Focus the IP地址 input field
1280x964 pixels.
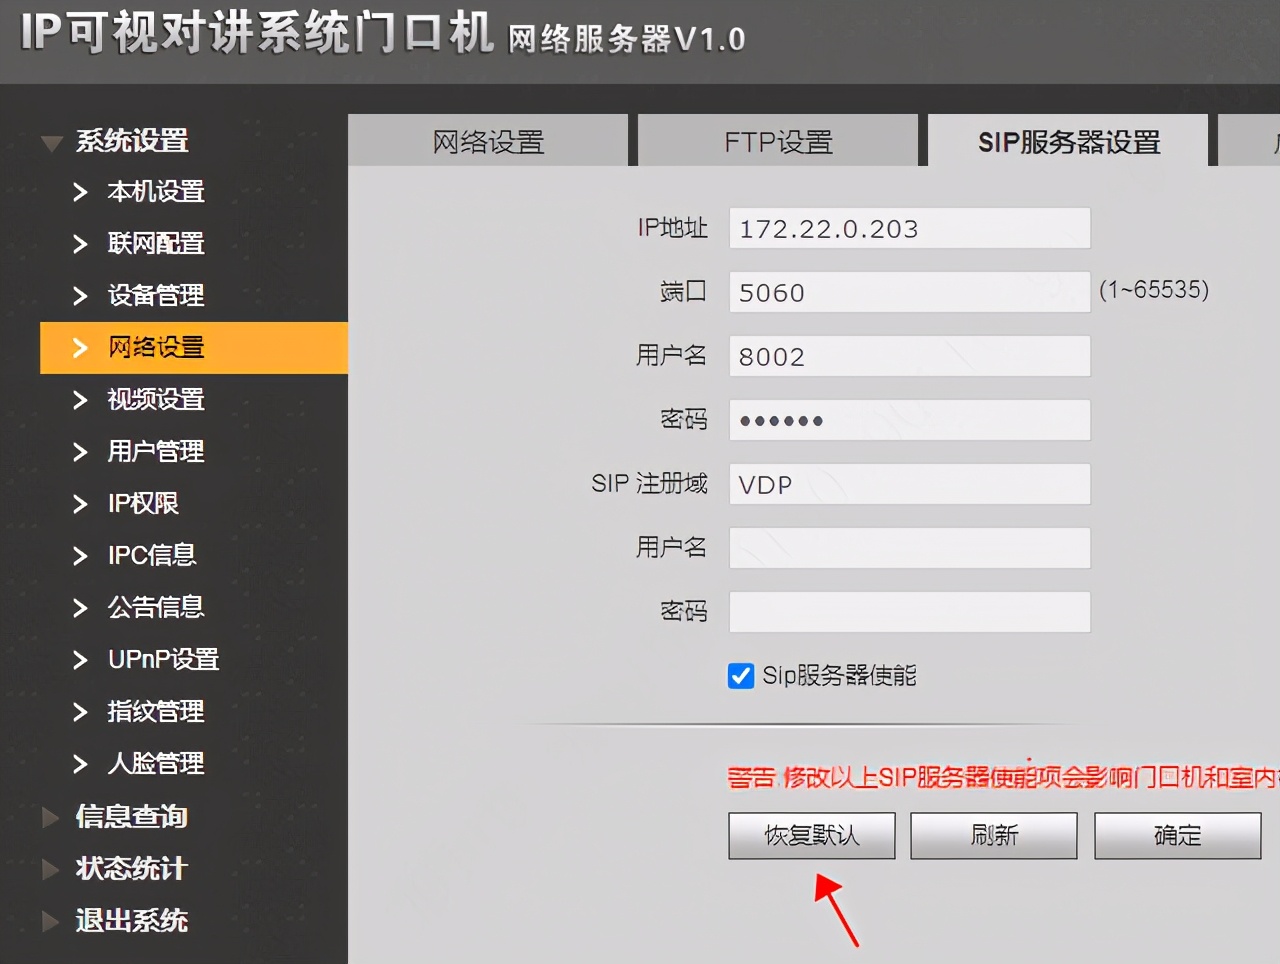coord(909,229)
